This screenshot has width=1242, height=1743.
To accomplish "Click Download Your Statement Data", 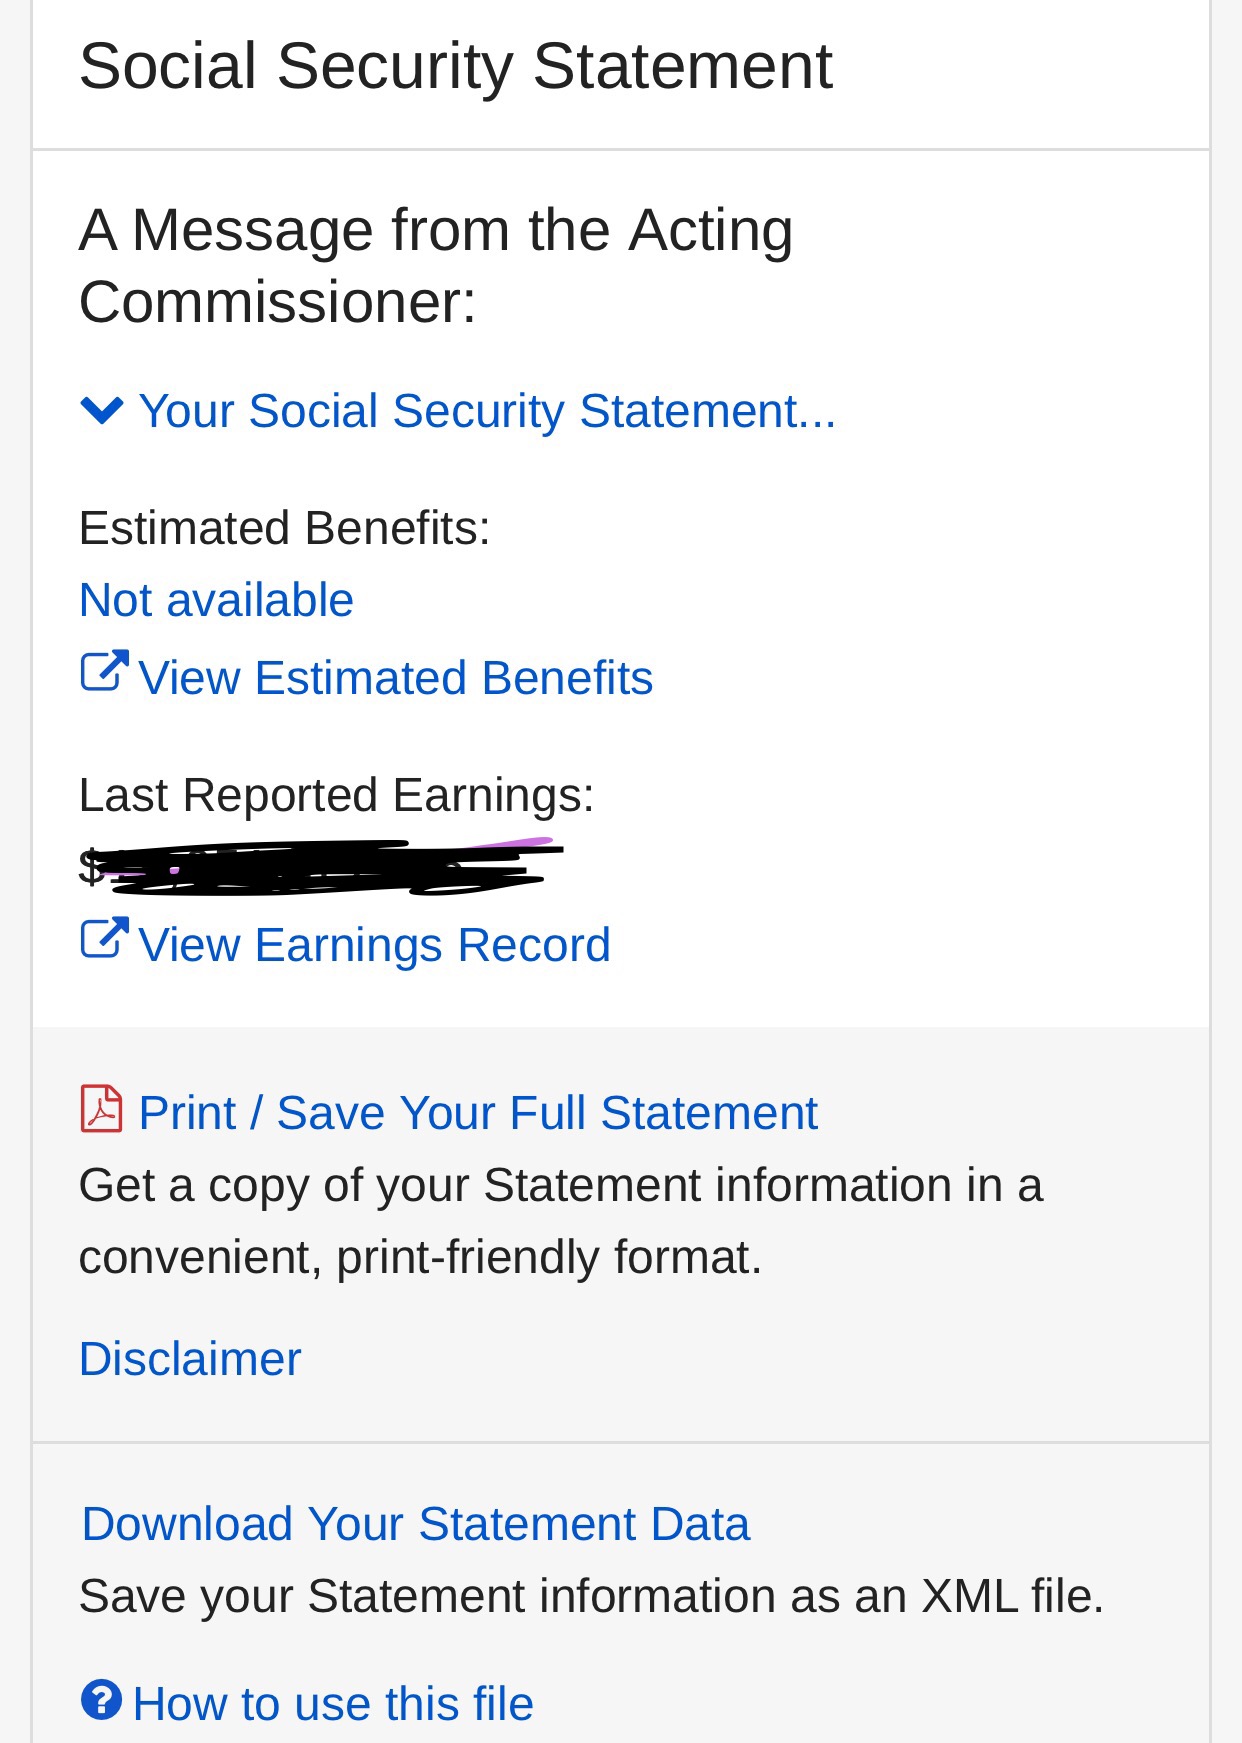I will point(416,1524).
